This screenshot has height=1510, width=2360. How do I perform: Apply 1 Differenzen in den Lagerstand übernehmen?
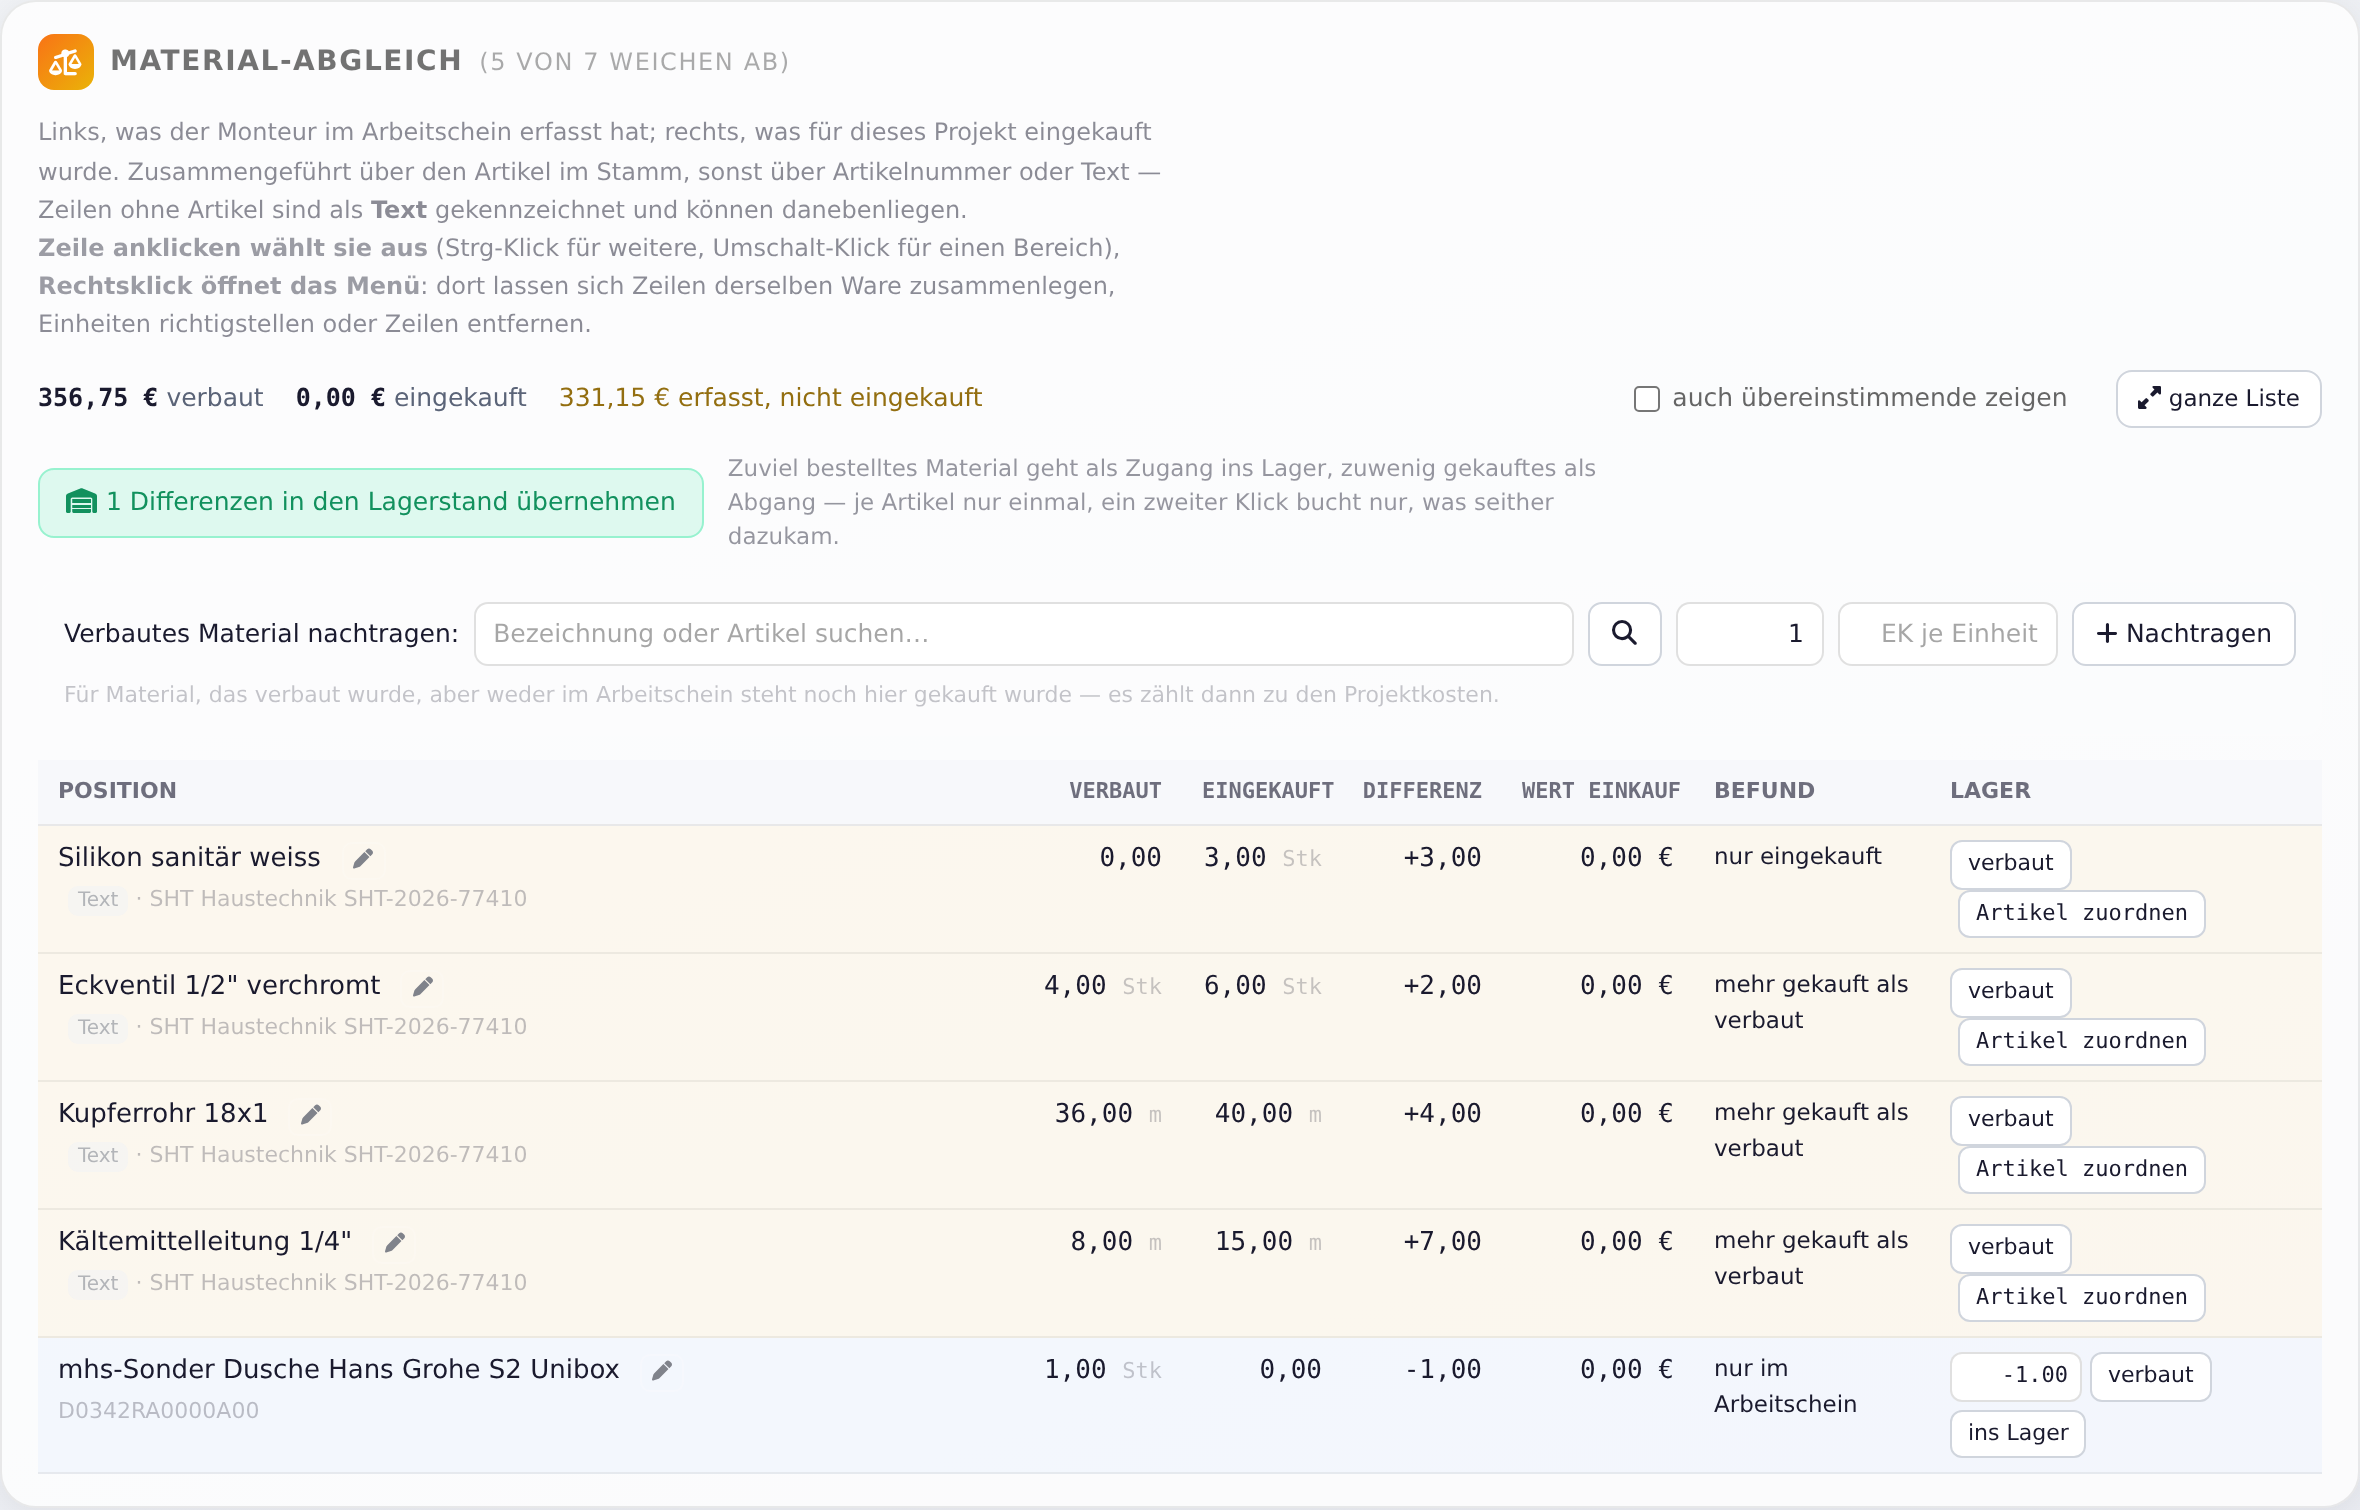371,502
